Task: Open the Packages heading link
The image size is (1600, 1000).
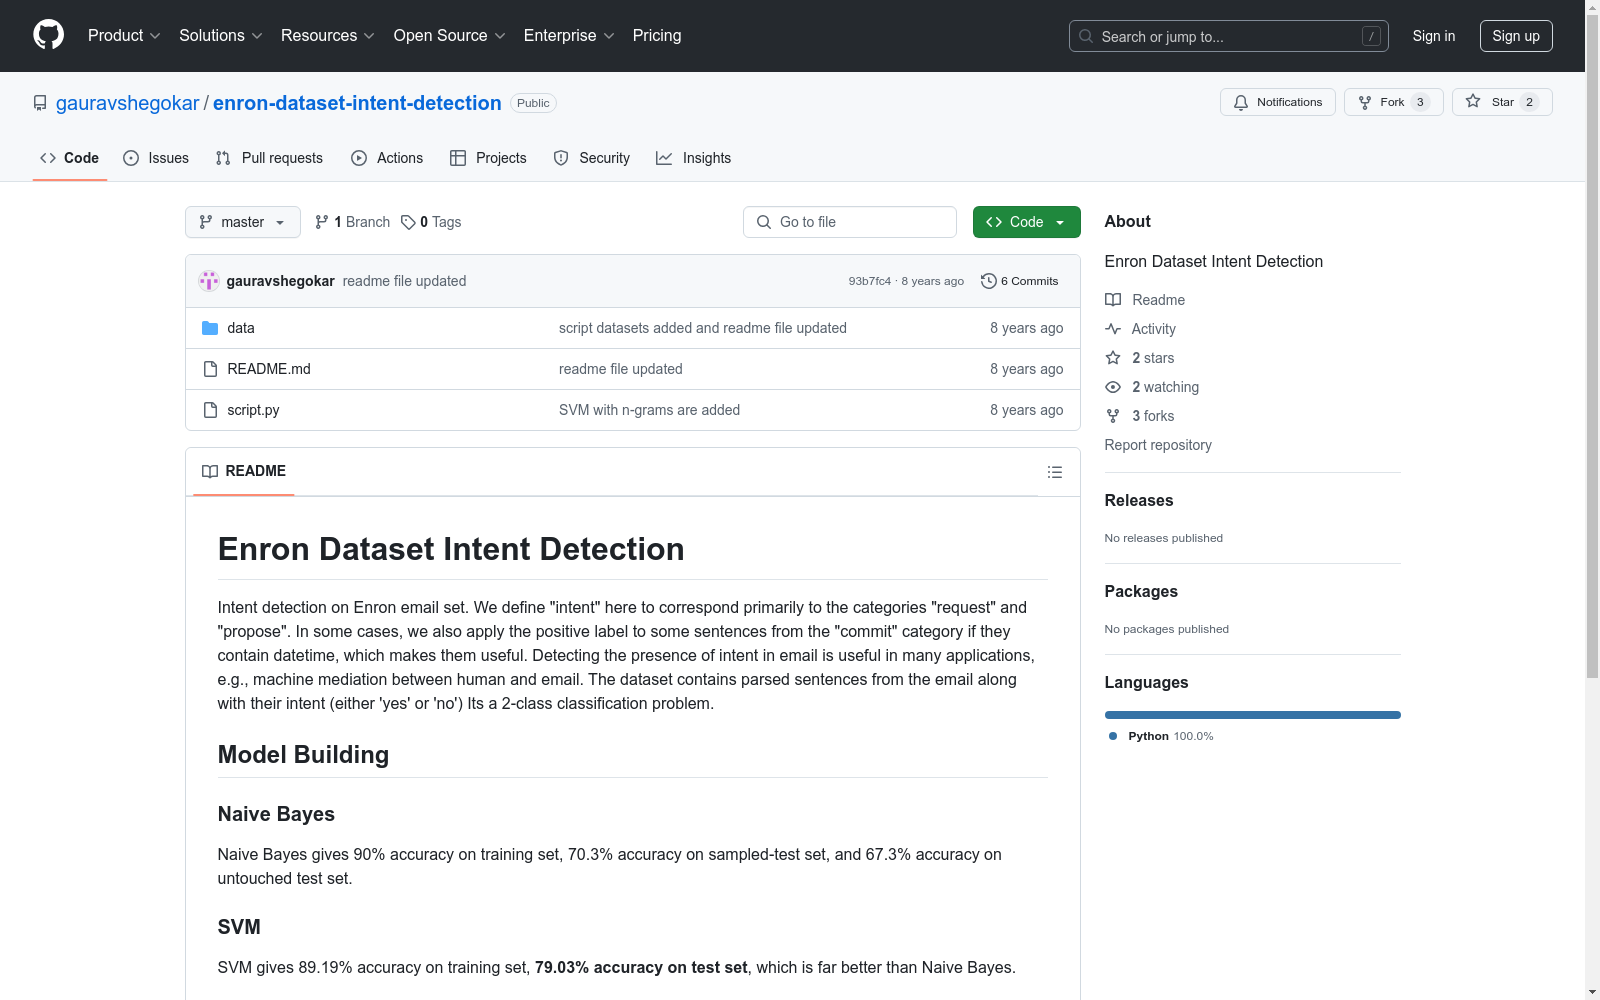Action: point(1141,591)
